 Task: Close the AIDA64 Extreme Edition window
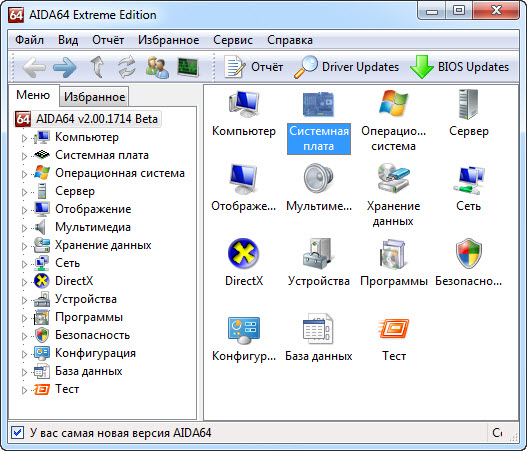[x=496, y=11]
